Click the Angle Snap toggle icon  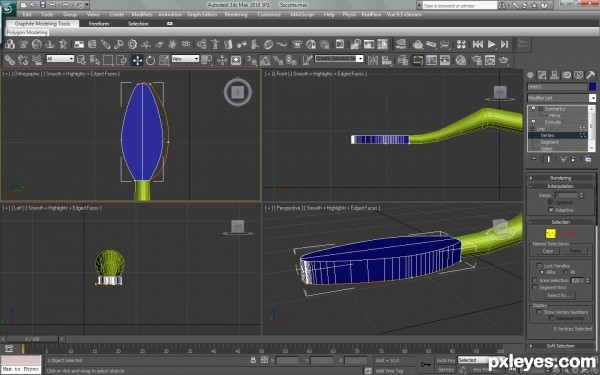click(x=265, y=60)
